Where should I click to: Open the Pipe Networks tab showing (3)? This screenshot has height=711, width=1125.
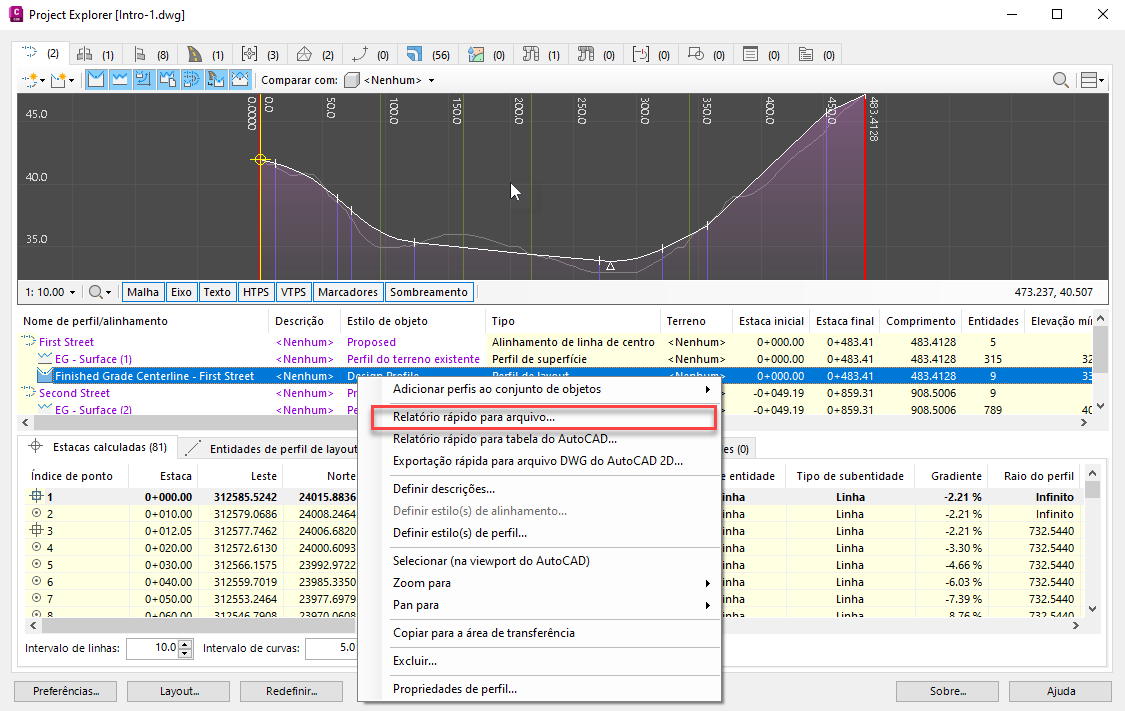click(260, 54)
